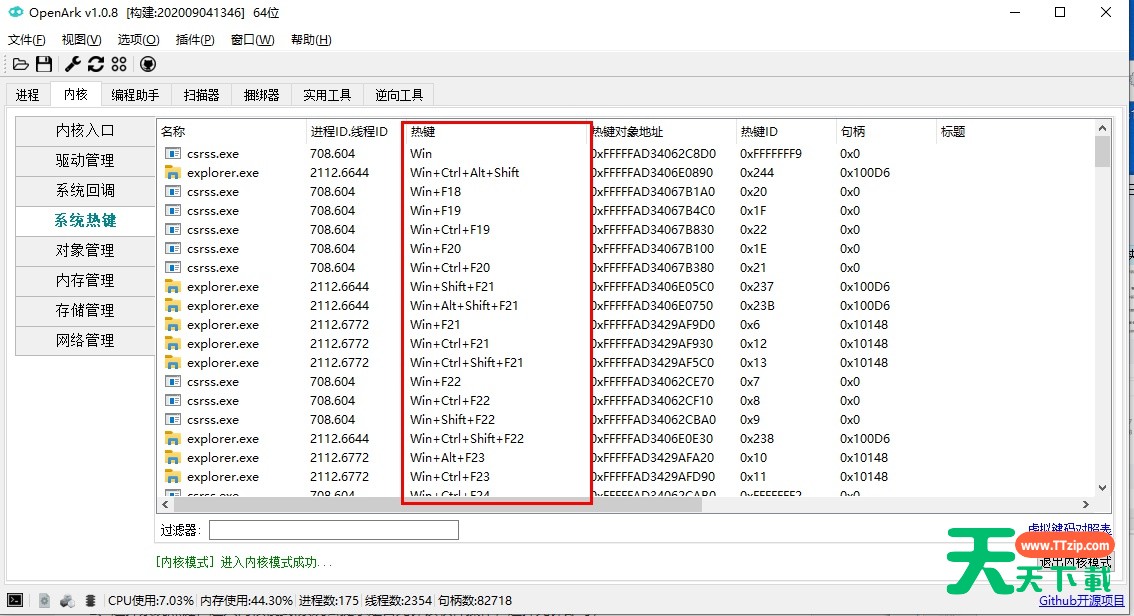Click the four-circles toolbar icon
Image resolution: width=1134 pixels, height=616 pixels.
click(x=119, y=64)
